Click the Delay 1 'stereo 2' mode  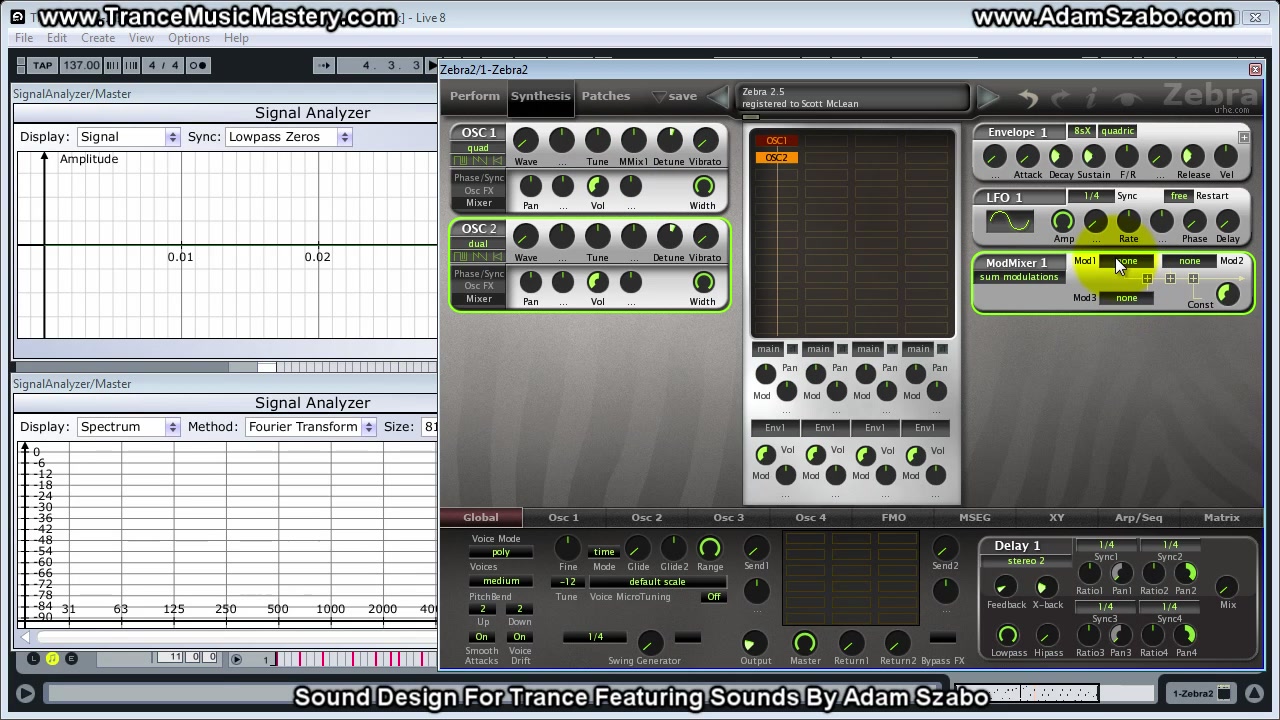(x=1026, y=561)
